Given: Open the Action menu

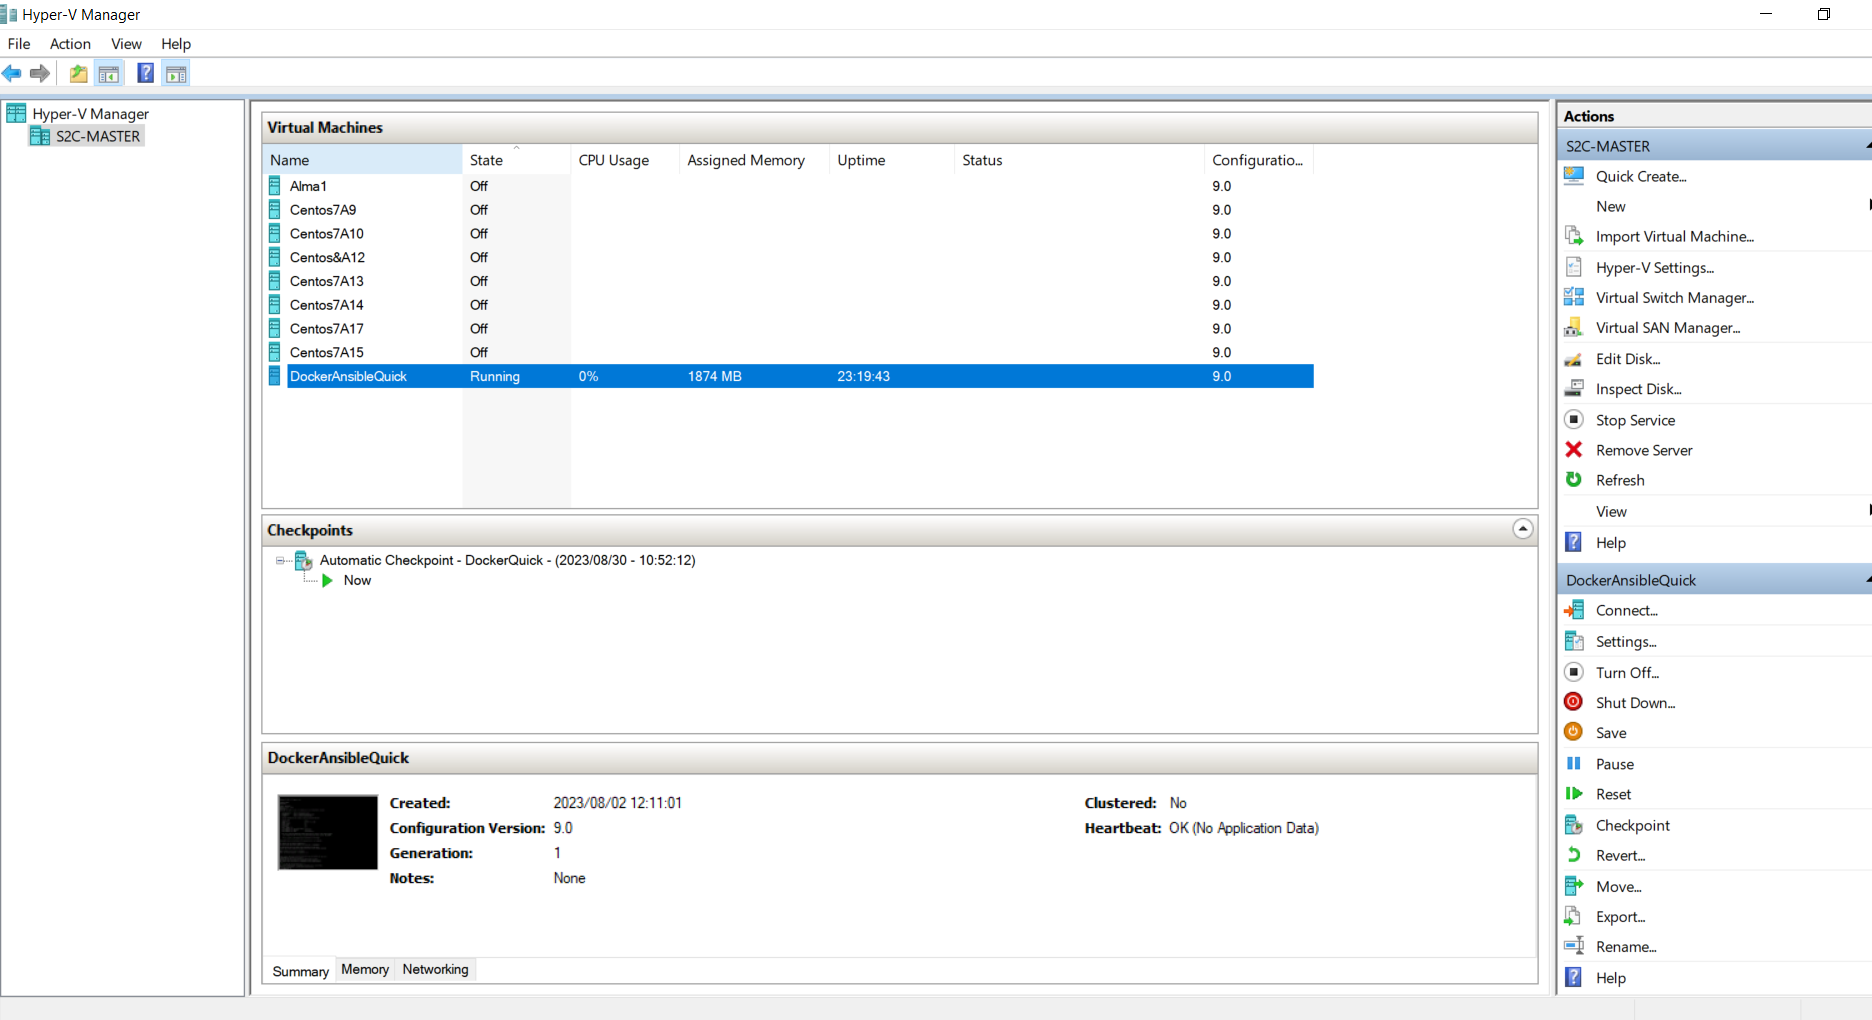Looking at the screenshot, I should 70,44.
